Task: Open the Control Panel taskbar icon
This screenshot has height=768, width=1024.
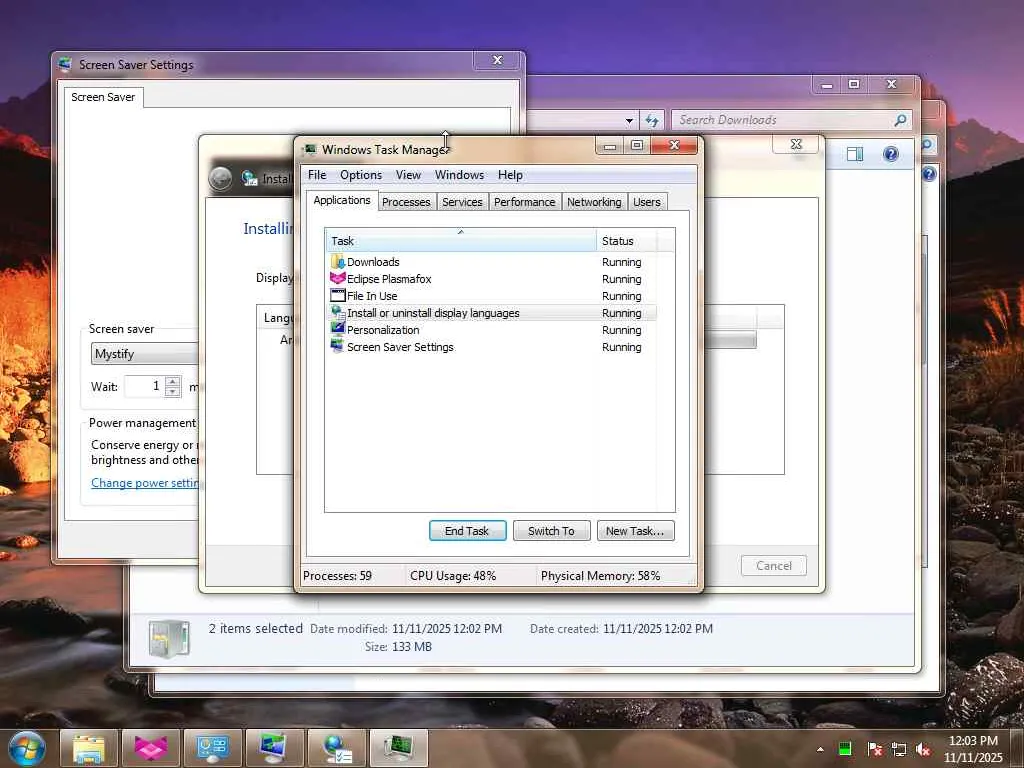Action: pos(213,748)
